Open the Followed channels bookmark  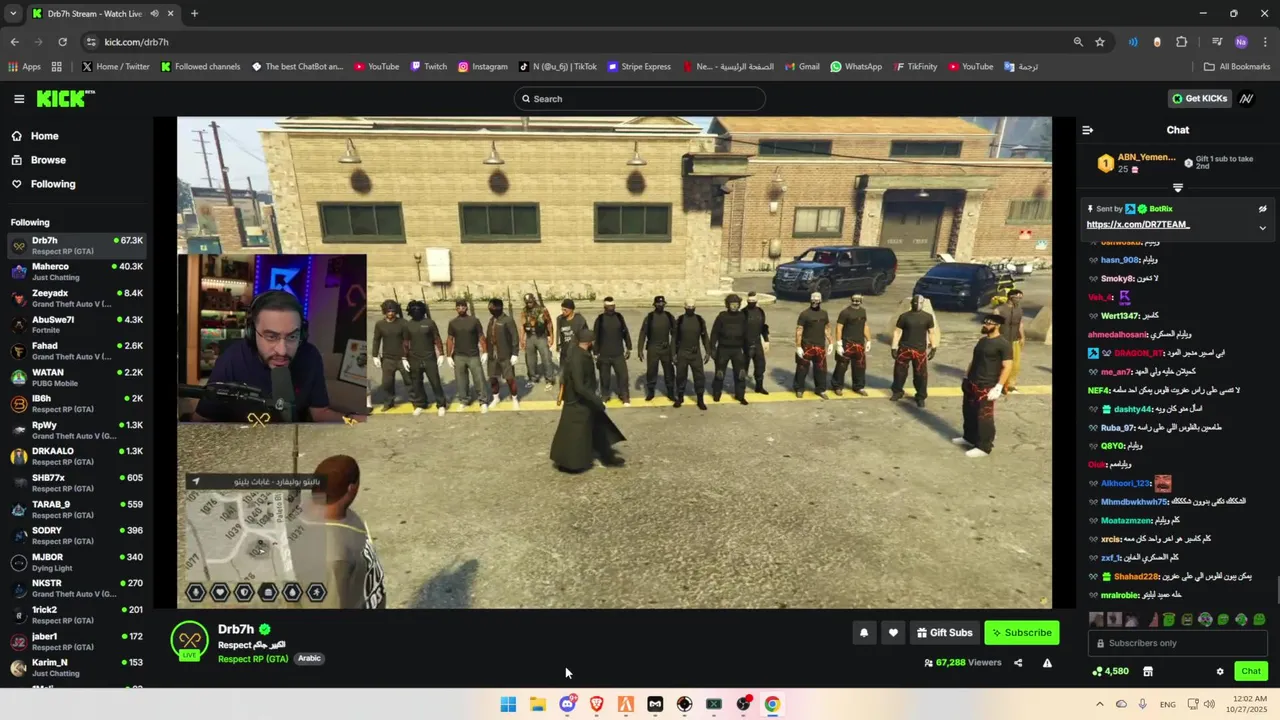[x=200, y=67]
